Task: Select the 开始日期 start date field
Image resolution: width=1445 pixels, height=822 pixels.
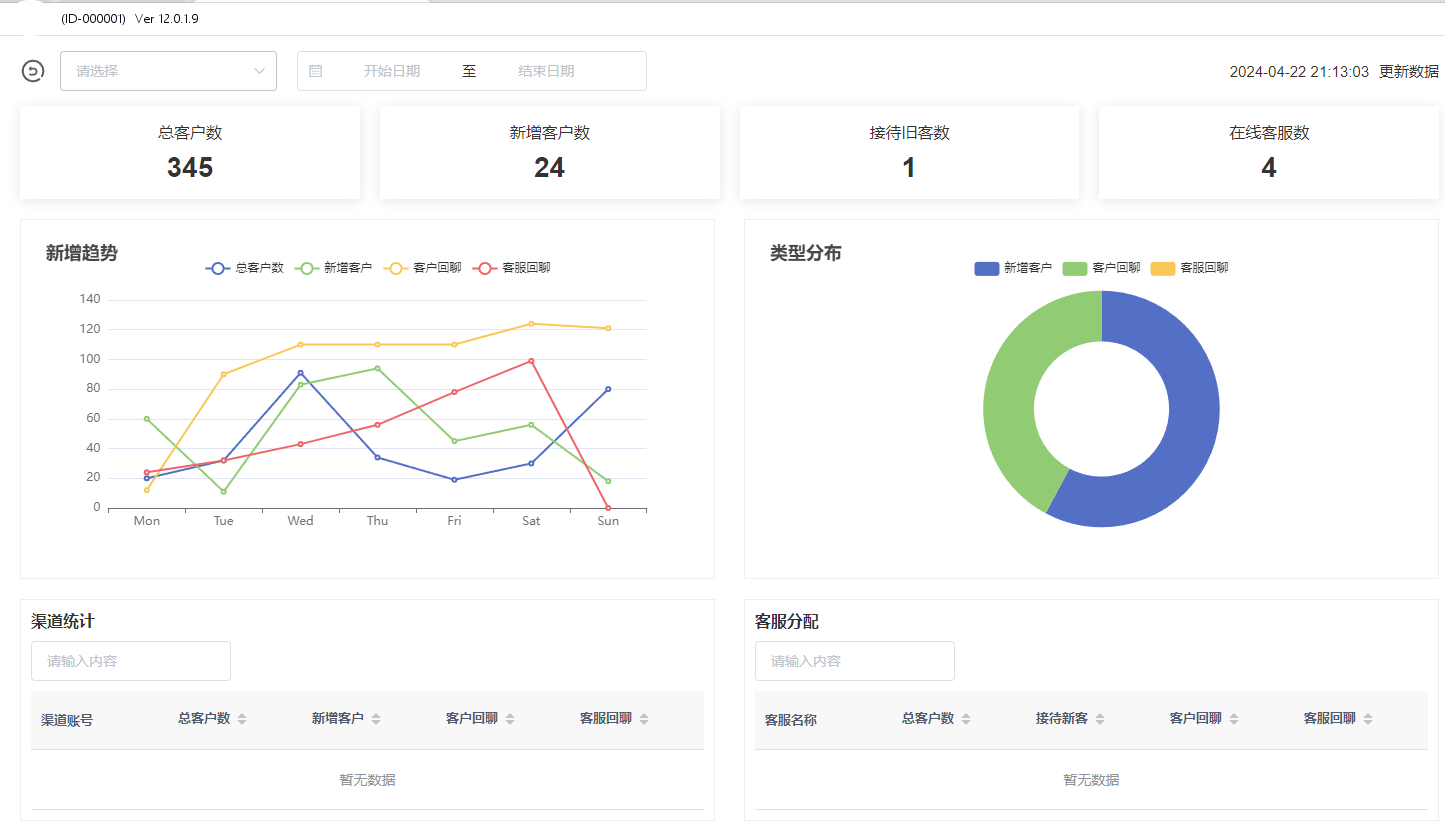Action: click(391, 71)
